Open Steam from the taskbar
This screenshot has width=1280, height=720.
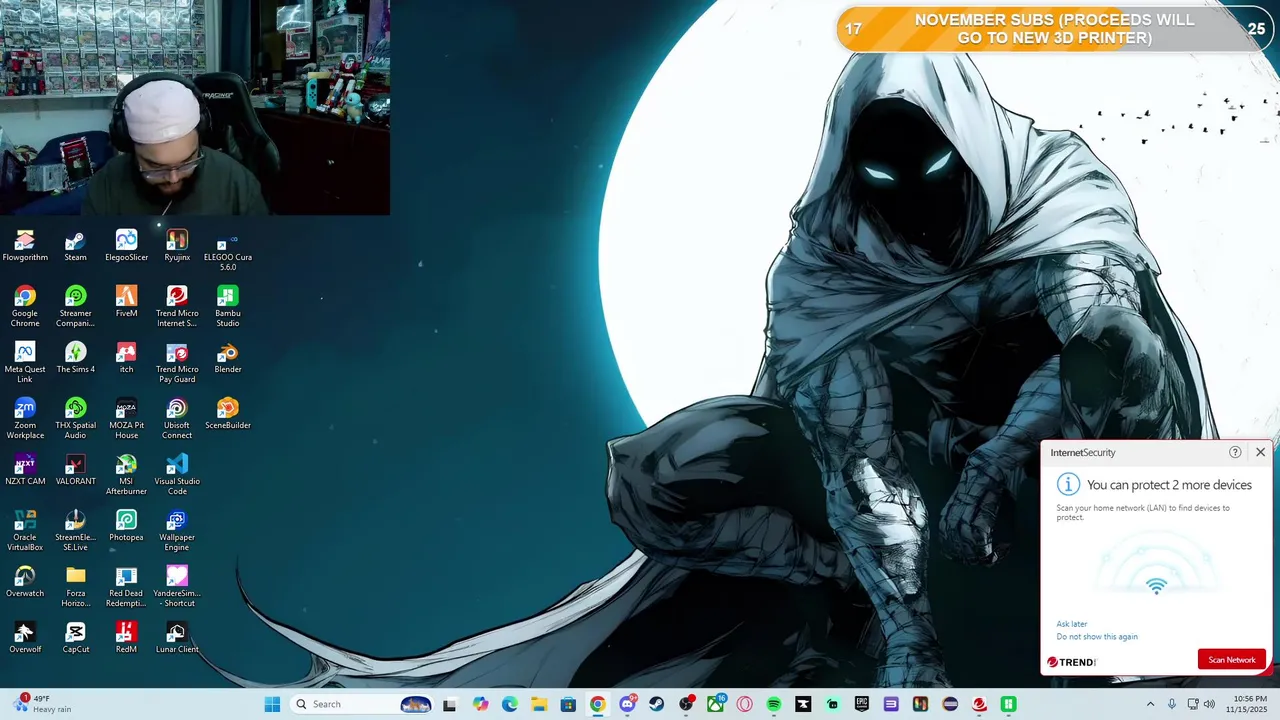(656, 704)
